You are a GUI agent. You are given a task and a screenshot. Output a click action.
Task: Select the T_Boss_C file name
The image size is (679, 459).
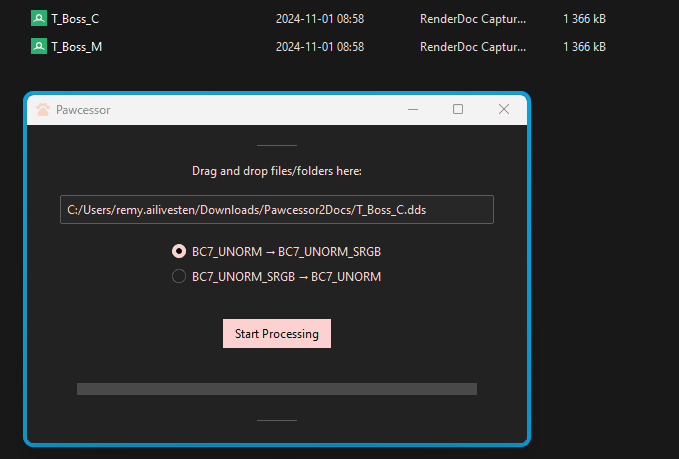75,18
